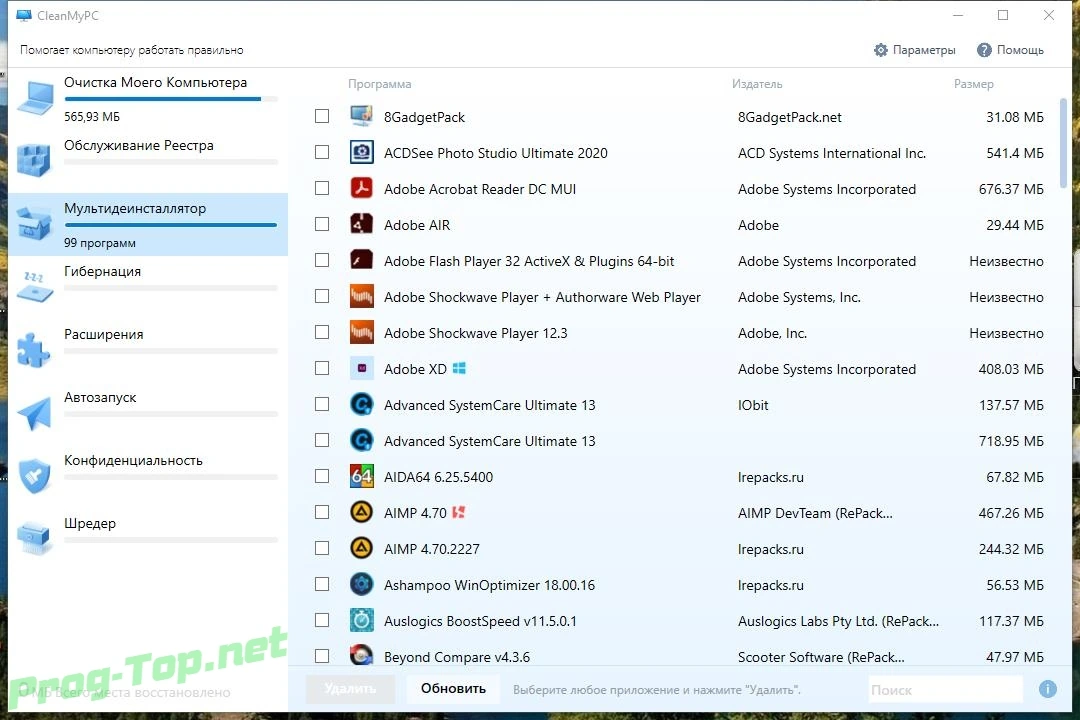Check the AIMP 4.70.2227 checkbox
The width and height of the screenshot is (1080, 720).
(x=322, y=548)
